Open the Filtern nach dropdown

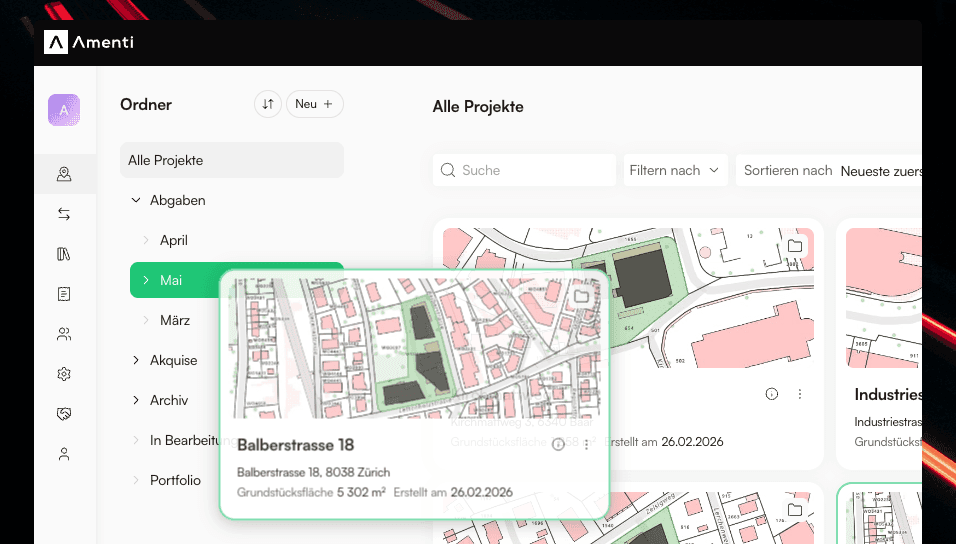tap(676, 170)
